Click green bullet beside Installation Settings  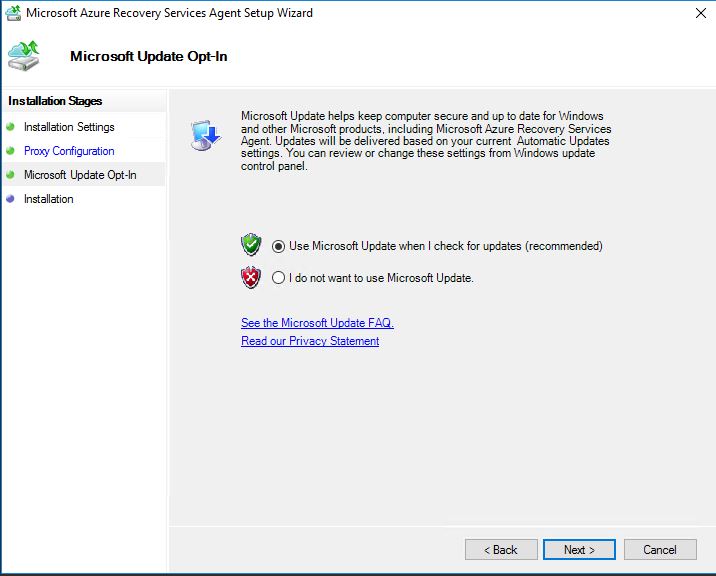[x=11, y=127]
